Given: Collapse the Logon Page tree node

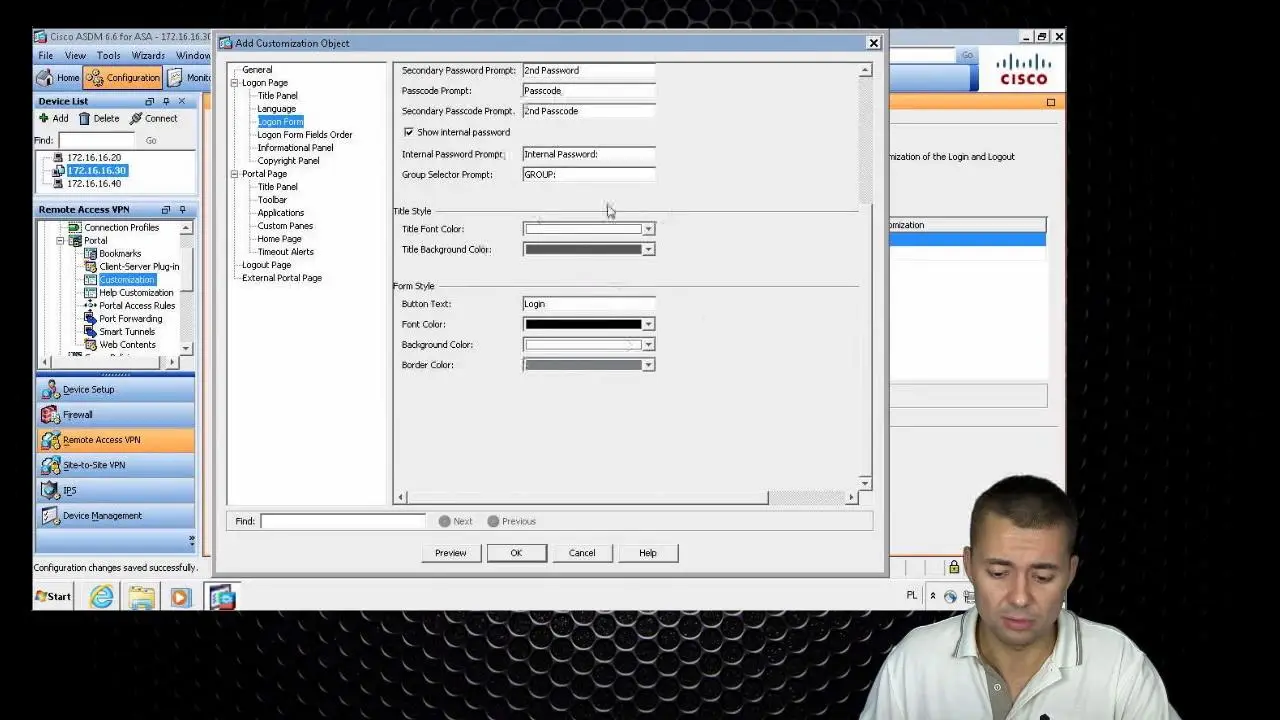Looking at the screenshot, I should [234, 83].
